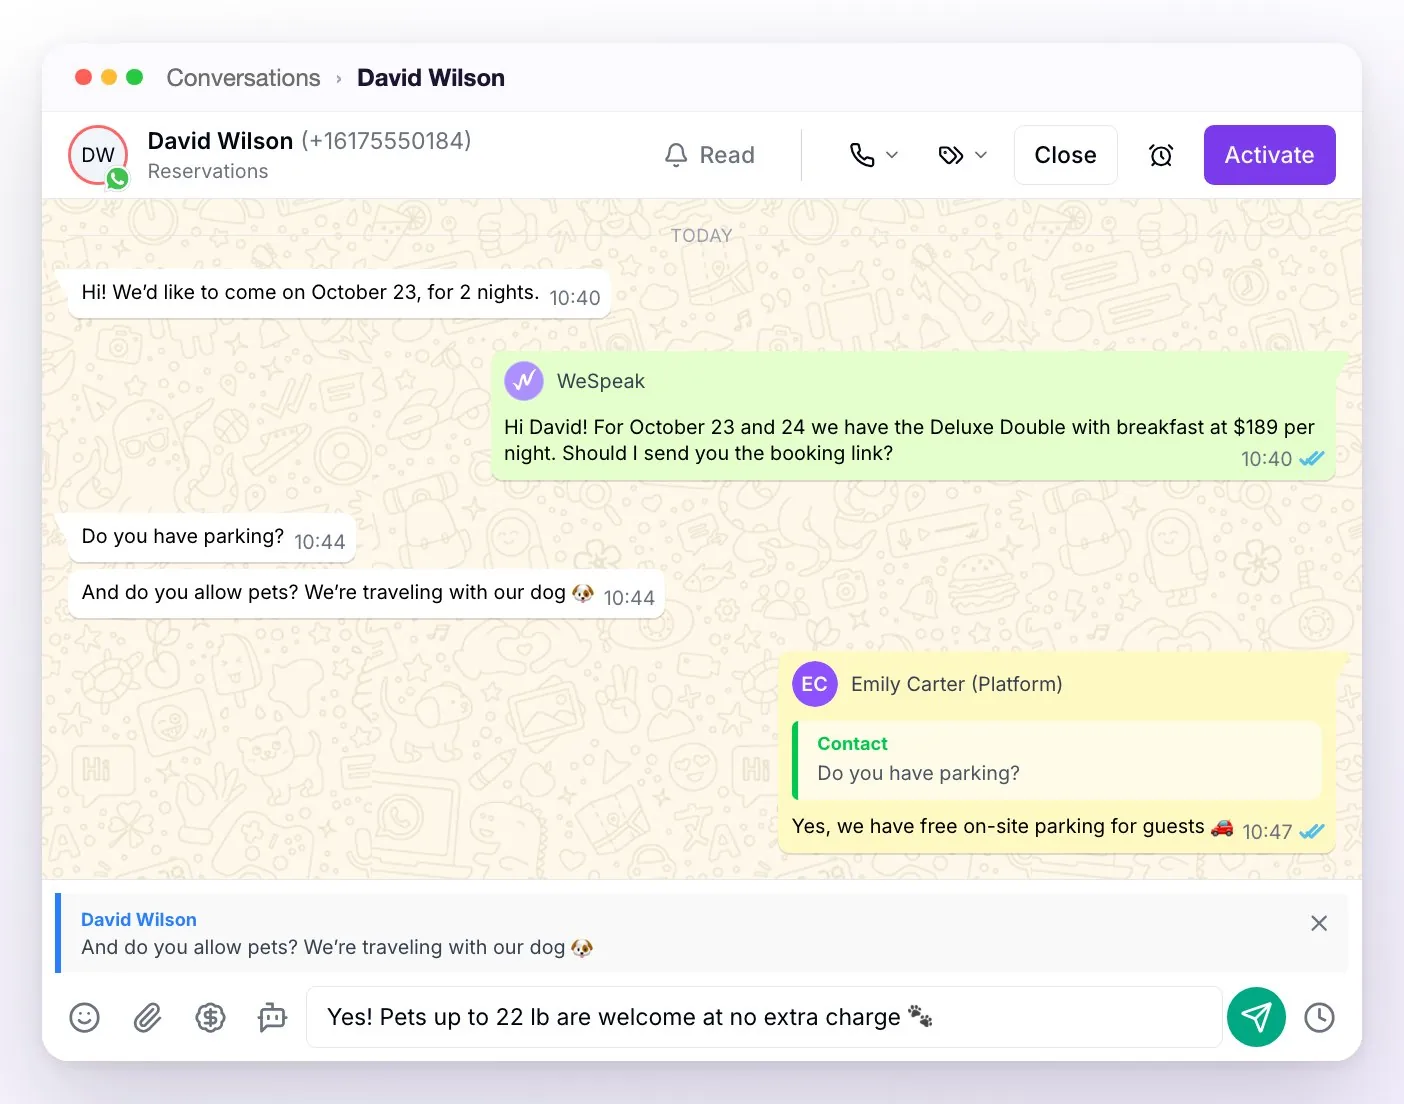Image resolution: width=1404 pixels, height=1104 pixels.
Task: Click the breadcrumb chevron separator
Action: pyautogui.click(x=339, y=79)
